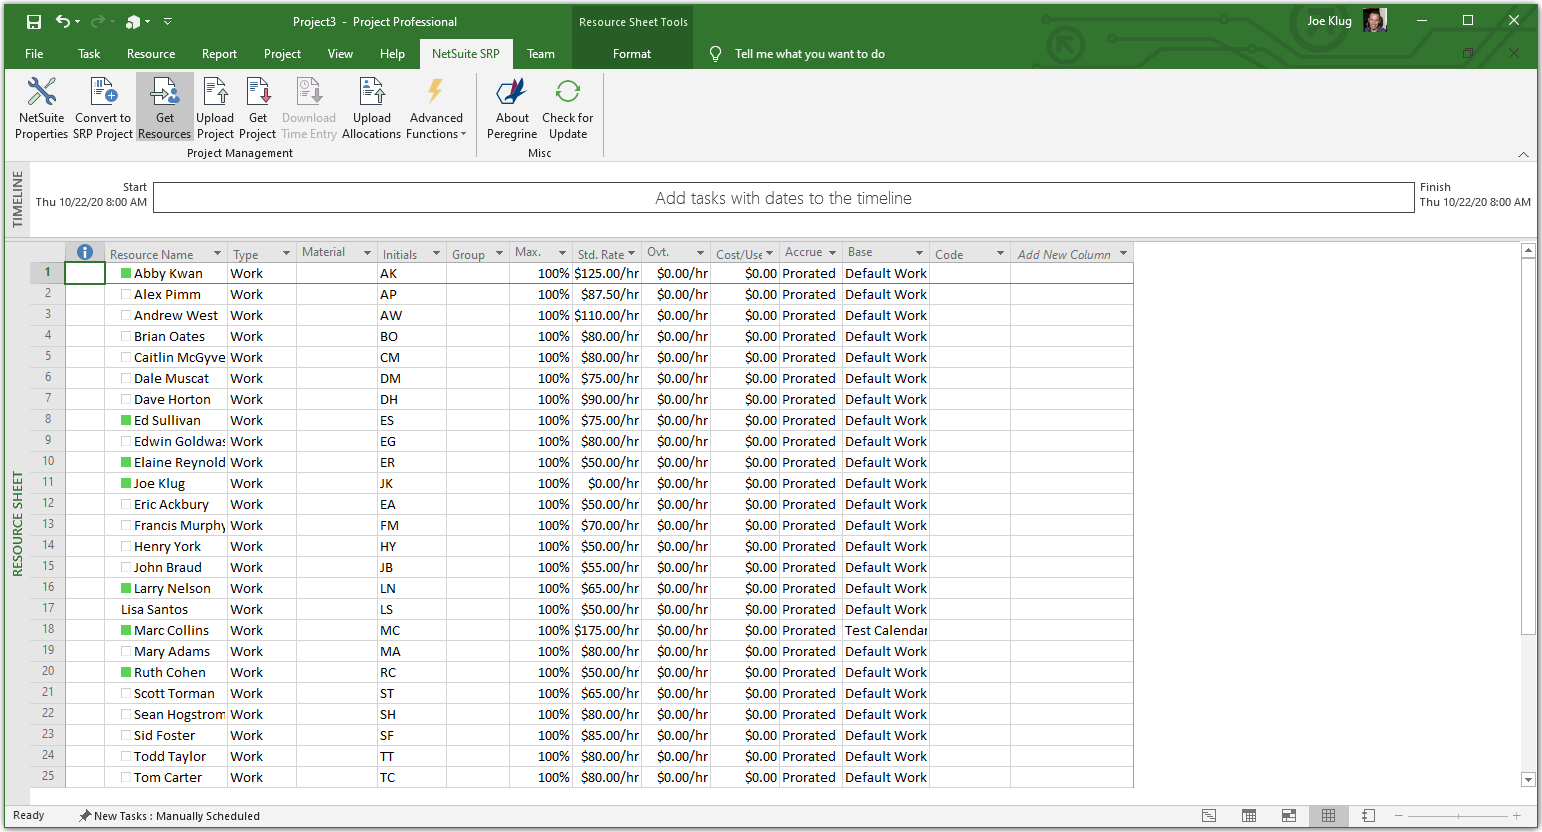Click Upload Allocations icon
1542x832 pixels.
coord(371,108)
